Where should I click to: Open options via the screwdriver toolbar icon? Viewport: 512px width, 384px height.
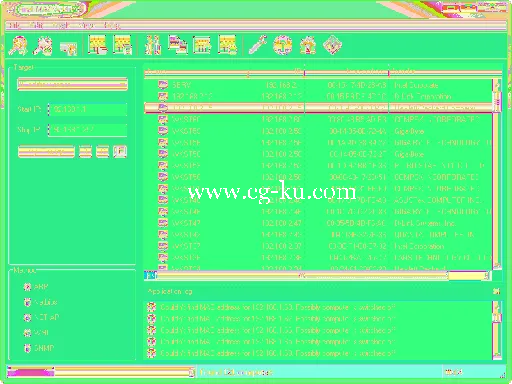258,45
